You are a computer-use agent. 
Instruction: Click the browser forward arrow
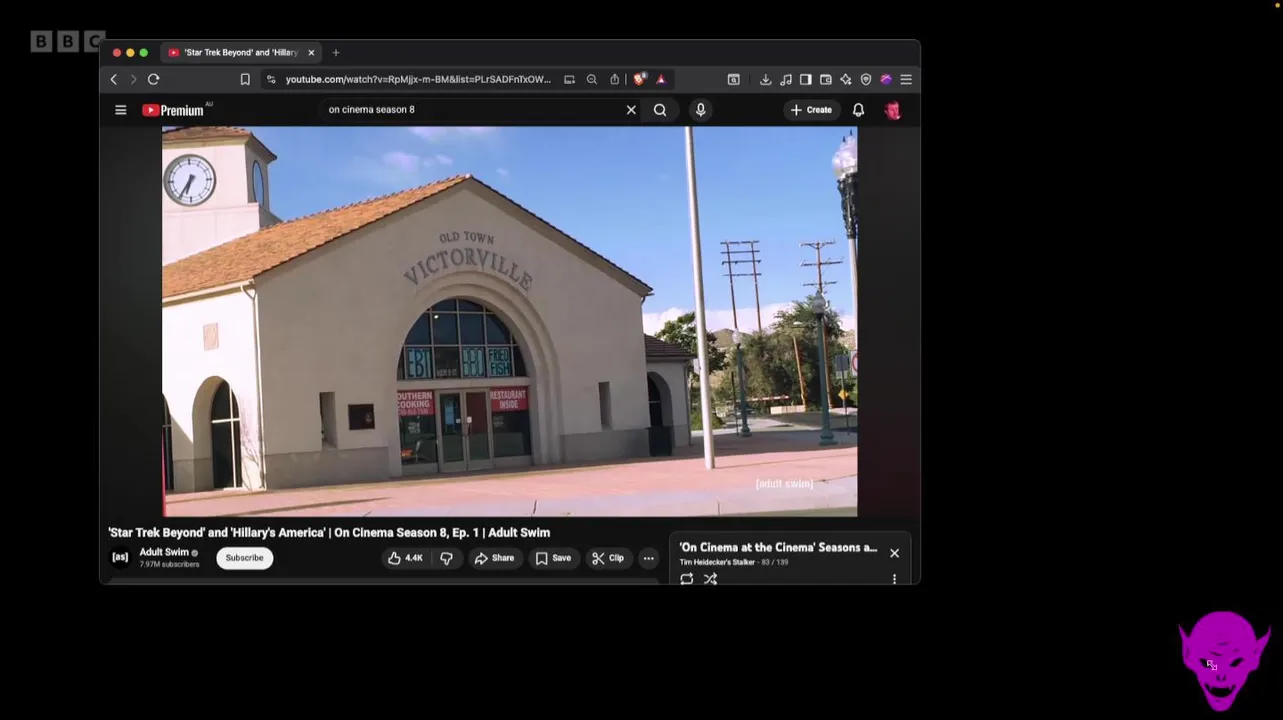(132, 79)
